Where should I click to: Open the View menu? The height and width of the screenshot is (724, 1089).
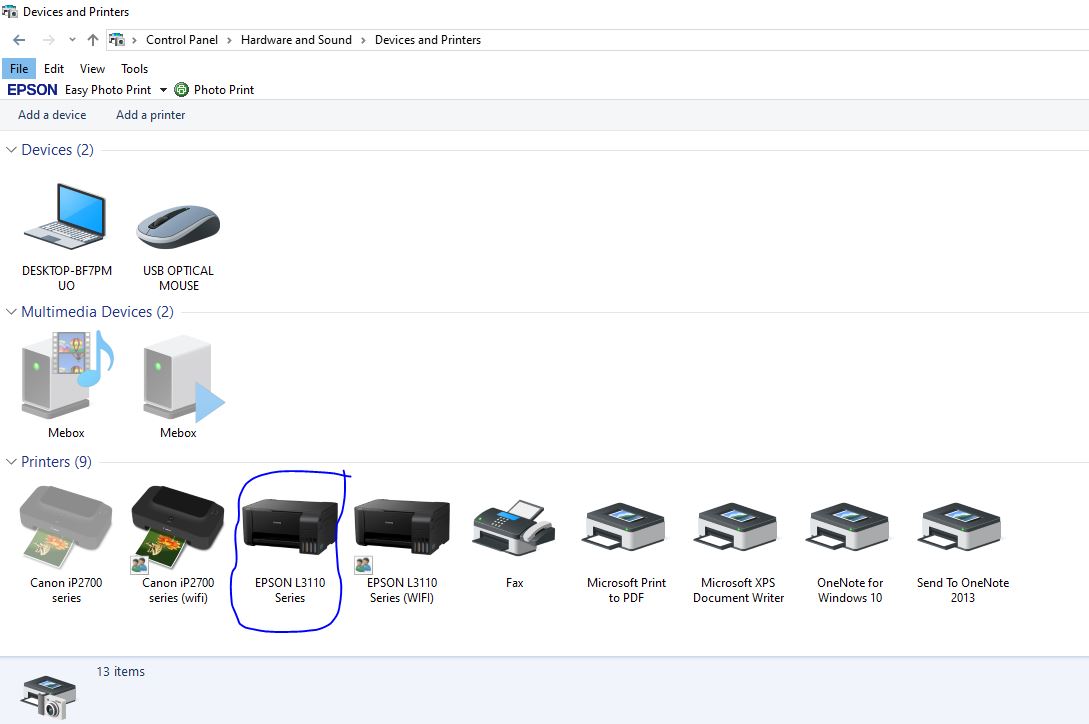coord(92,69)
